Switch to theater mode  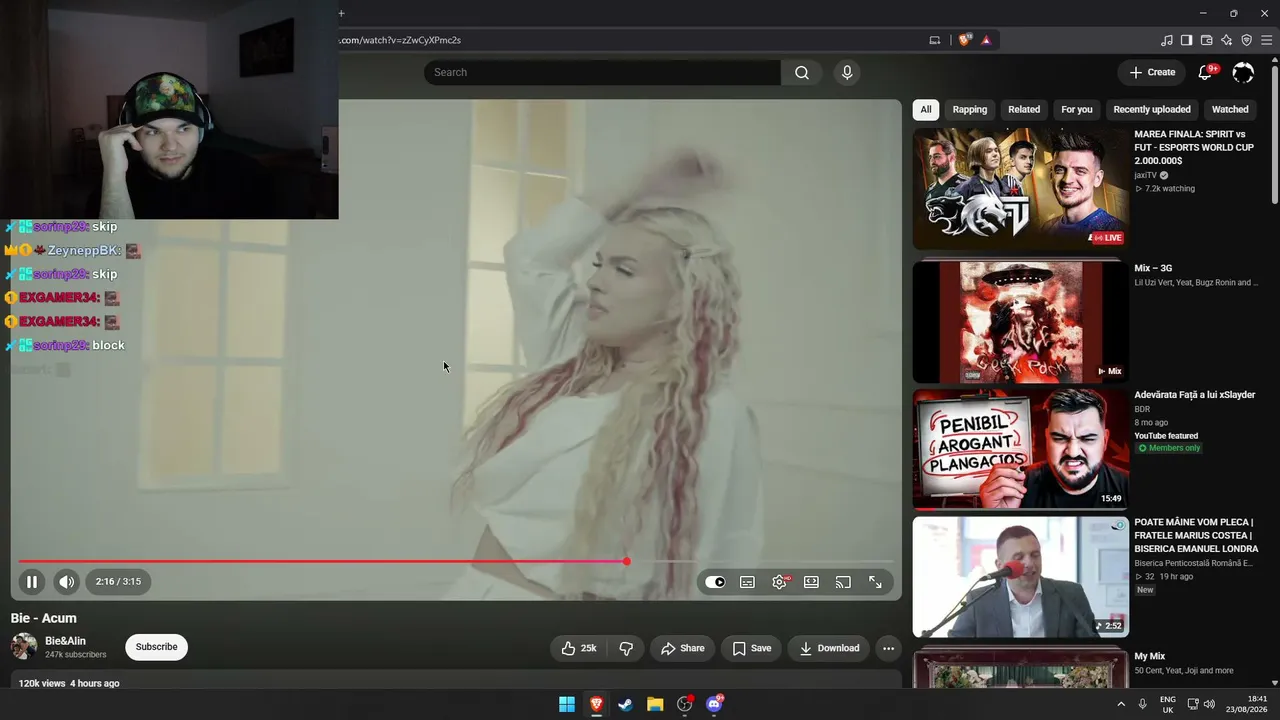(811, 582)
